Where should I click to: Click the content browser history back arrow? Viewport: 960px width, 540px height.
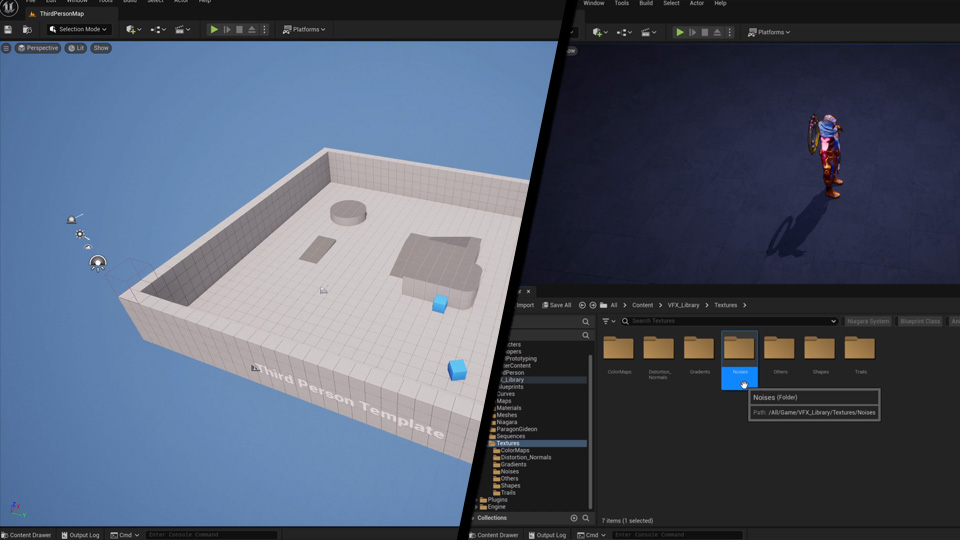(582, 305)
